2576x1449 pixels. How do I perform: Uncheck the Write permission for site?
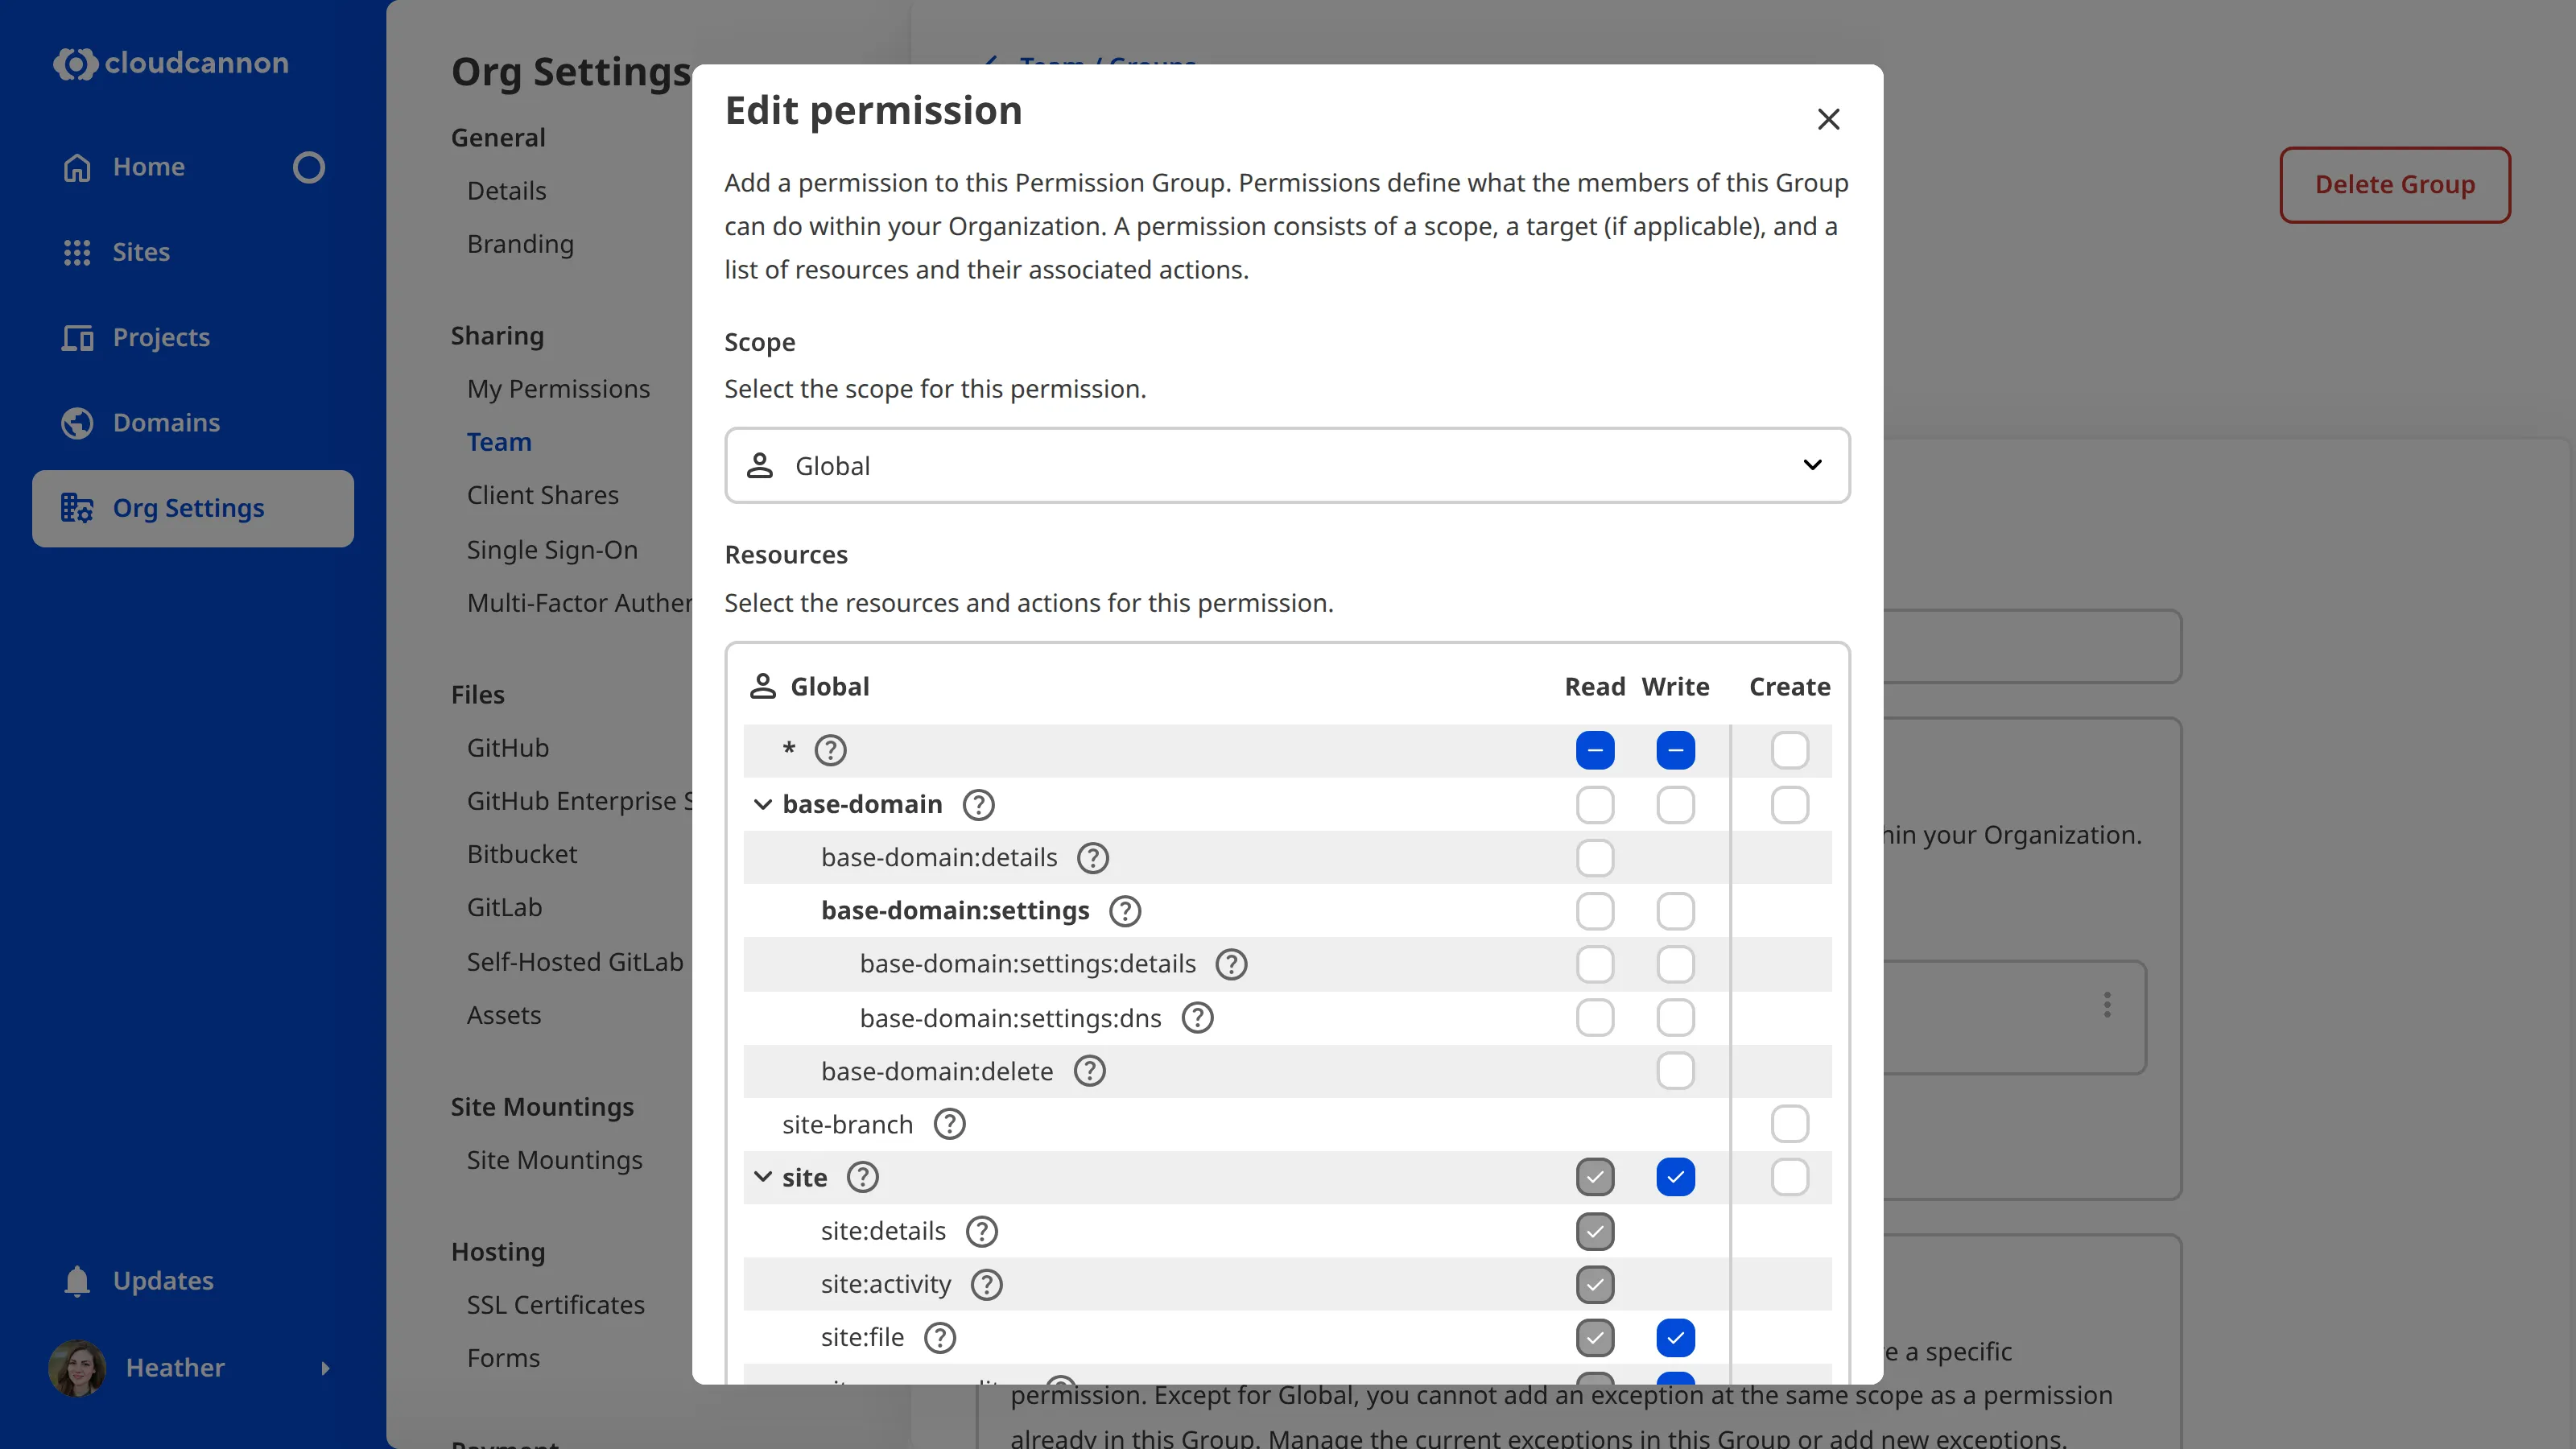click(1675, 1177)
